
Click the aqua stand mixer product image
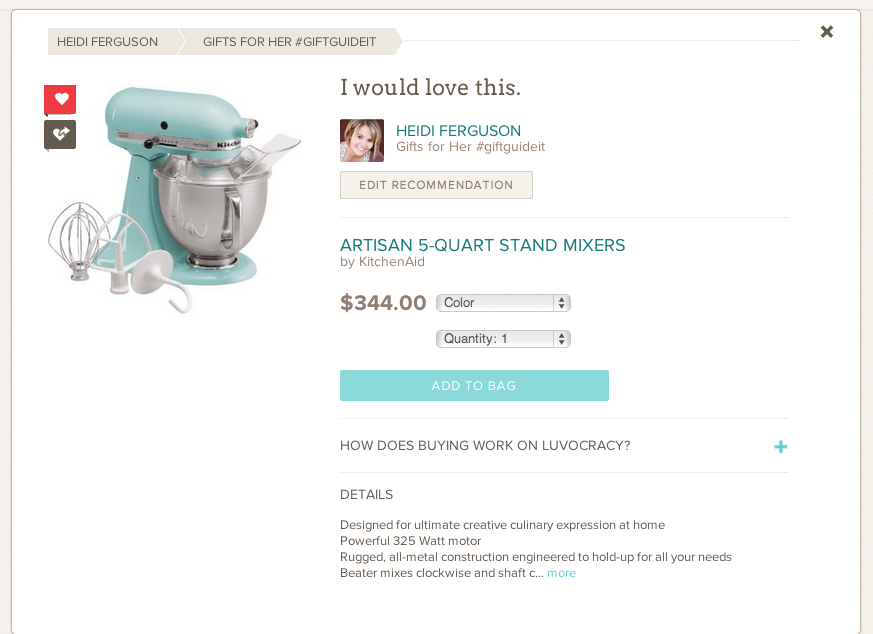pyautogui.click(x=175, y=199)
